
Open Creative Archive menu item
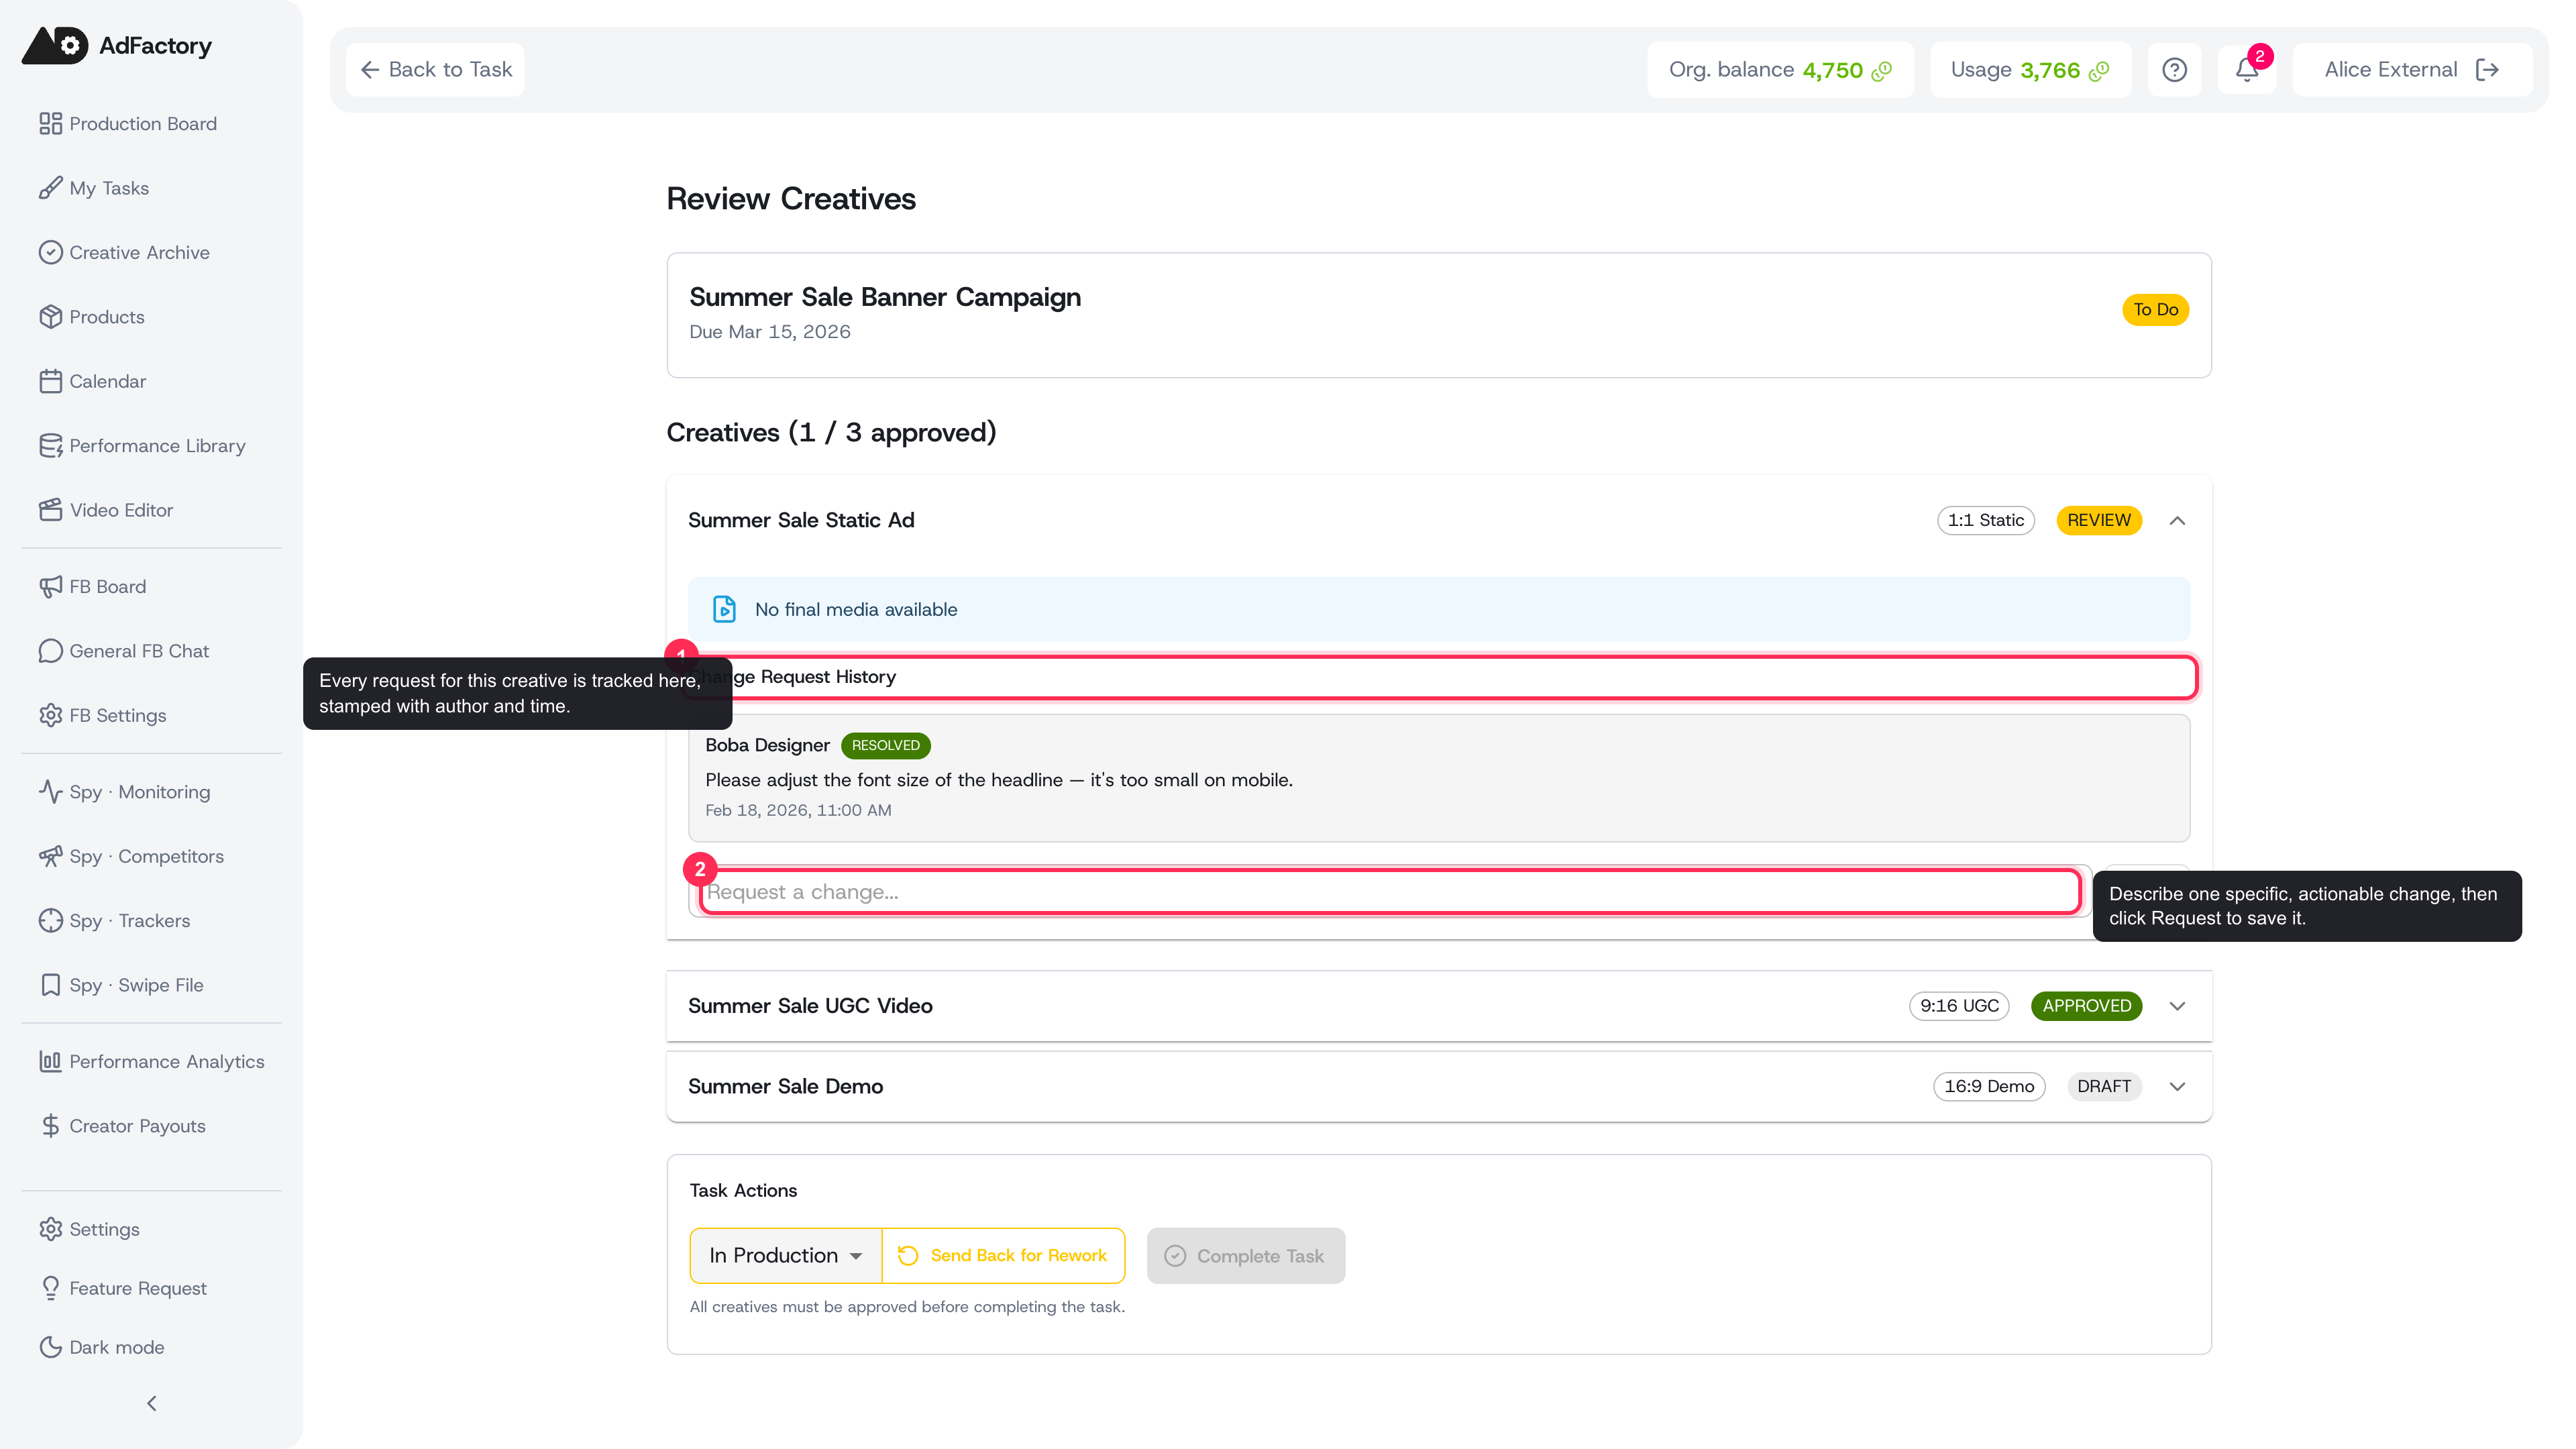[x=124, y=252]
